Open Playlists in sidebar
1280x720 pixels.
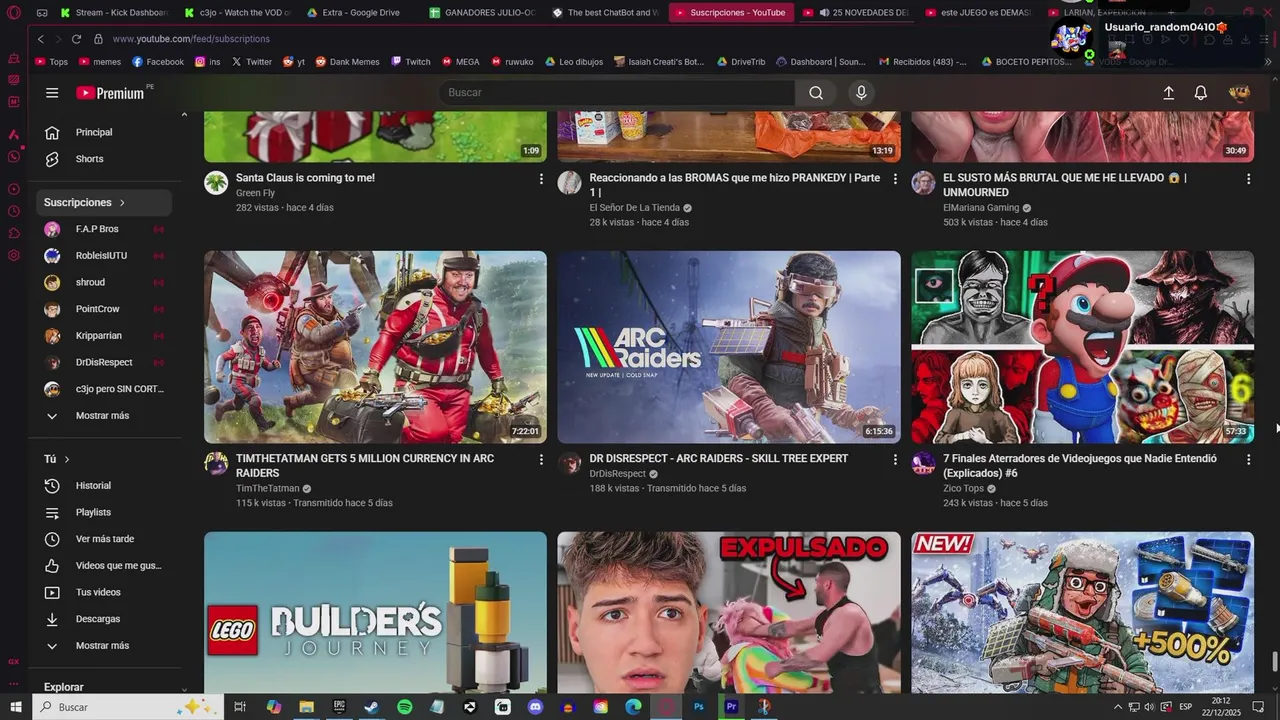point(104,512)
